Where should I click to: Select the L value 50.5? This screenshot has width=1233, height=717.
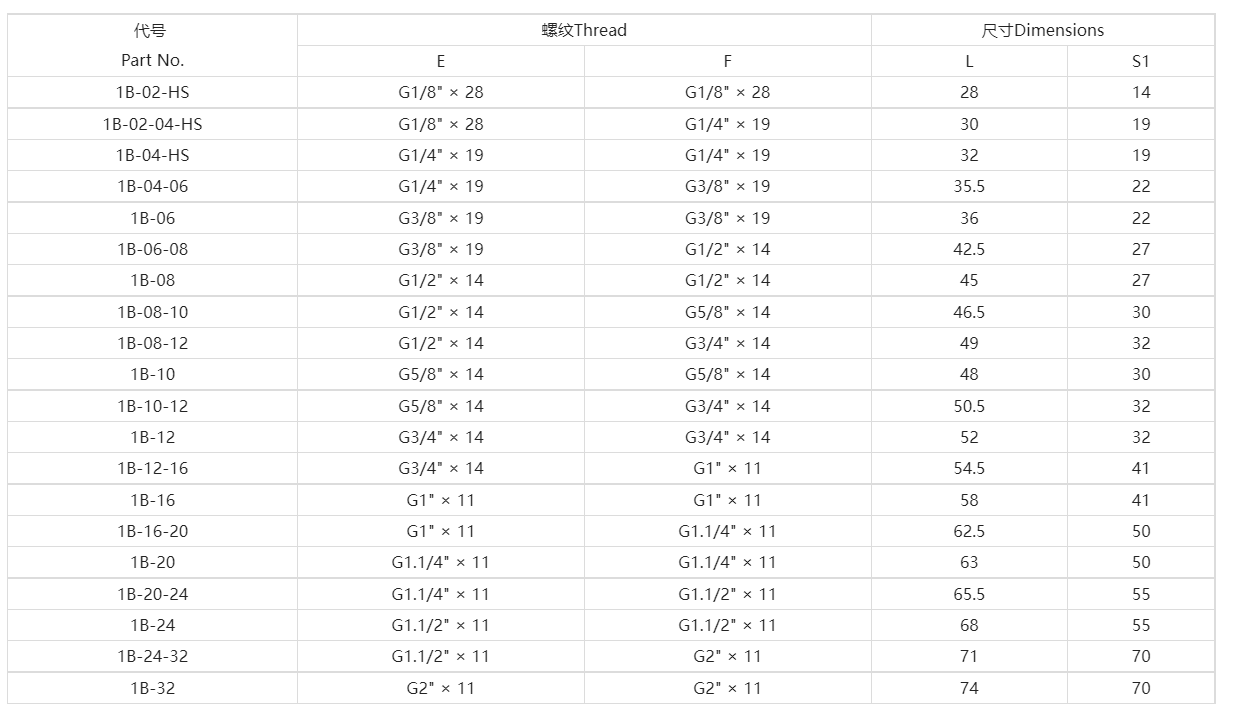click(x=968, y=406)
